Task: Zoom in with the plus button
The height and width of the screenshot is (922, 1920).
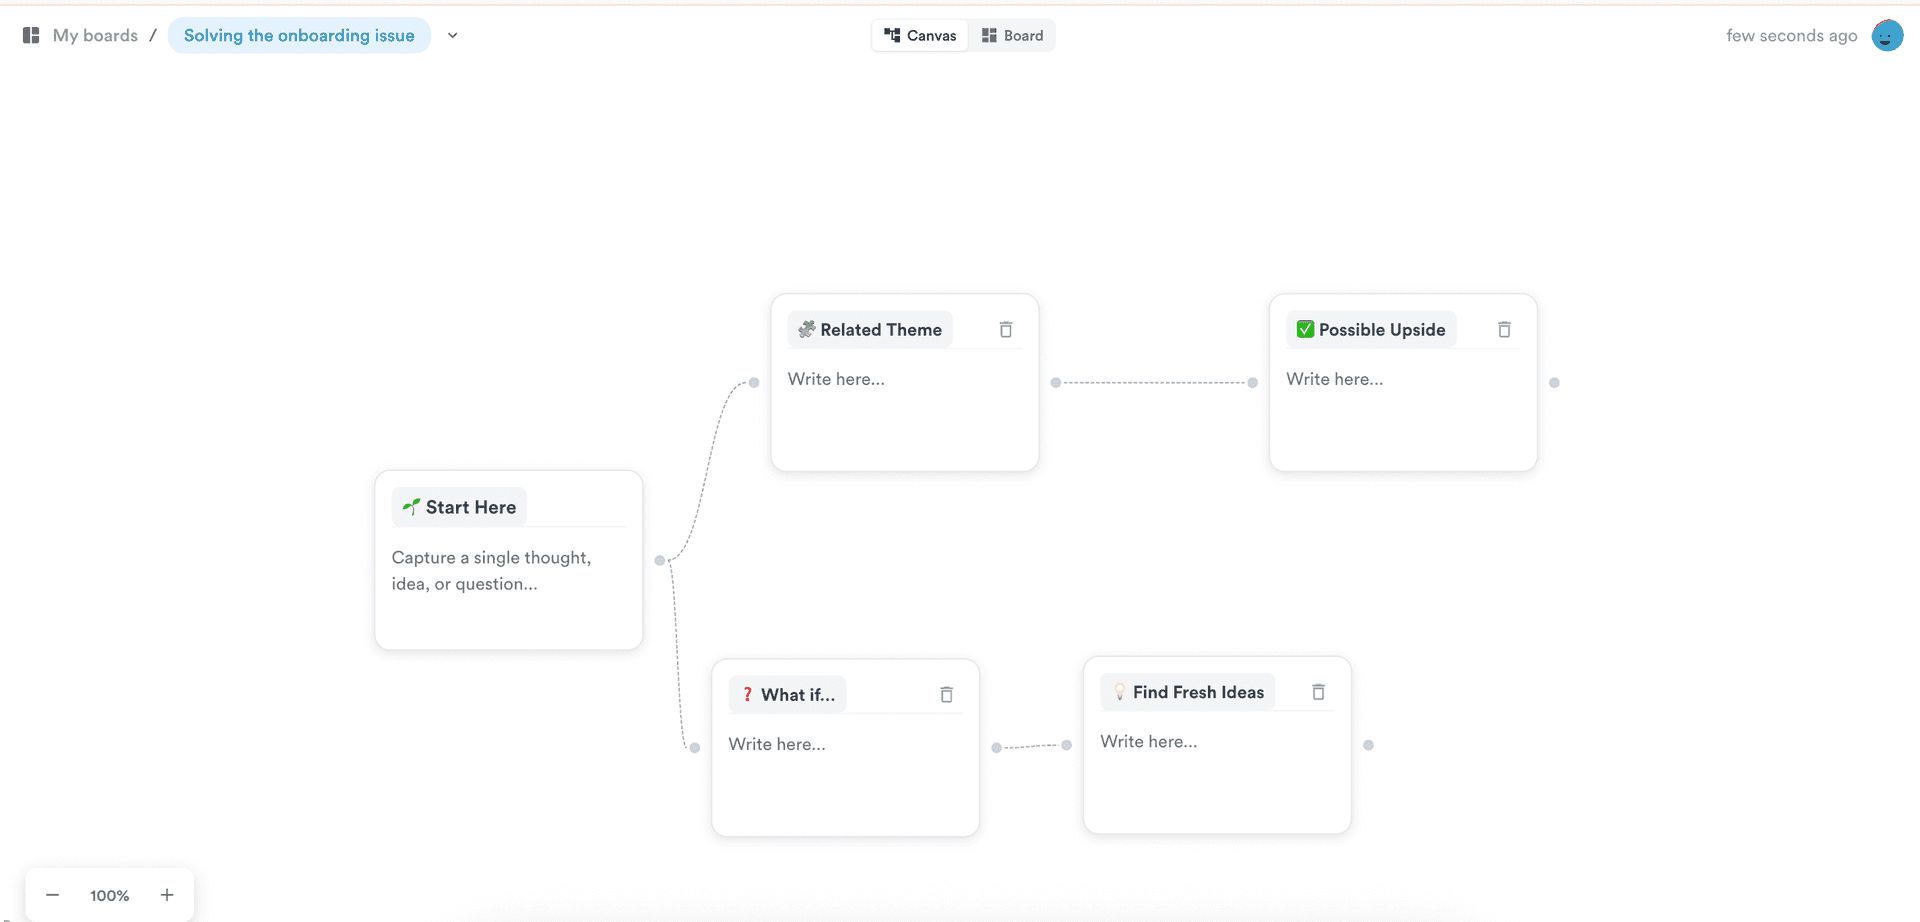Action: 167,895
